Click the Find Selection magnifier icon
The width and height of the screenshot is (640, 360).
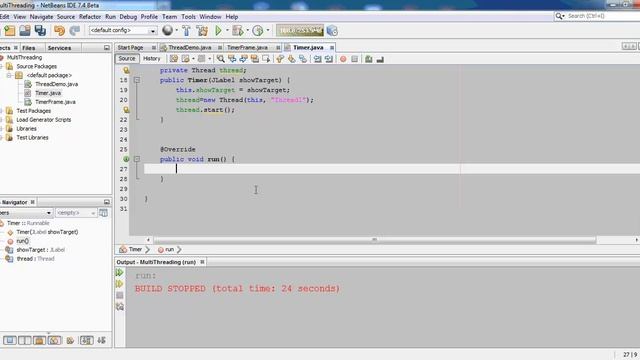pos(220,59)
